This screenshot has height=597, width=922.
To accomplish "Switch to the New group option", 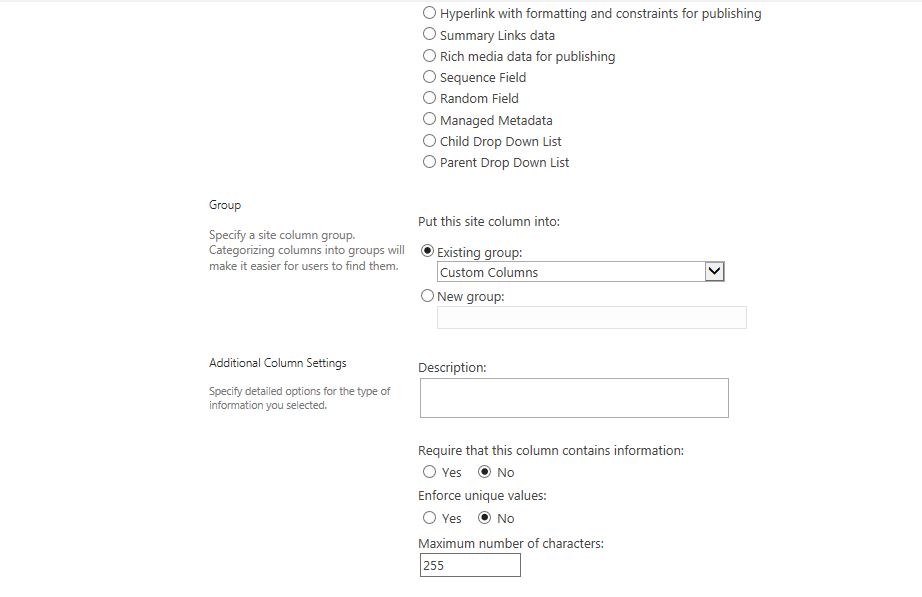I will click(x=427, y=296).
